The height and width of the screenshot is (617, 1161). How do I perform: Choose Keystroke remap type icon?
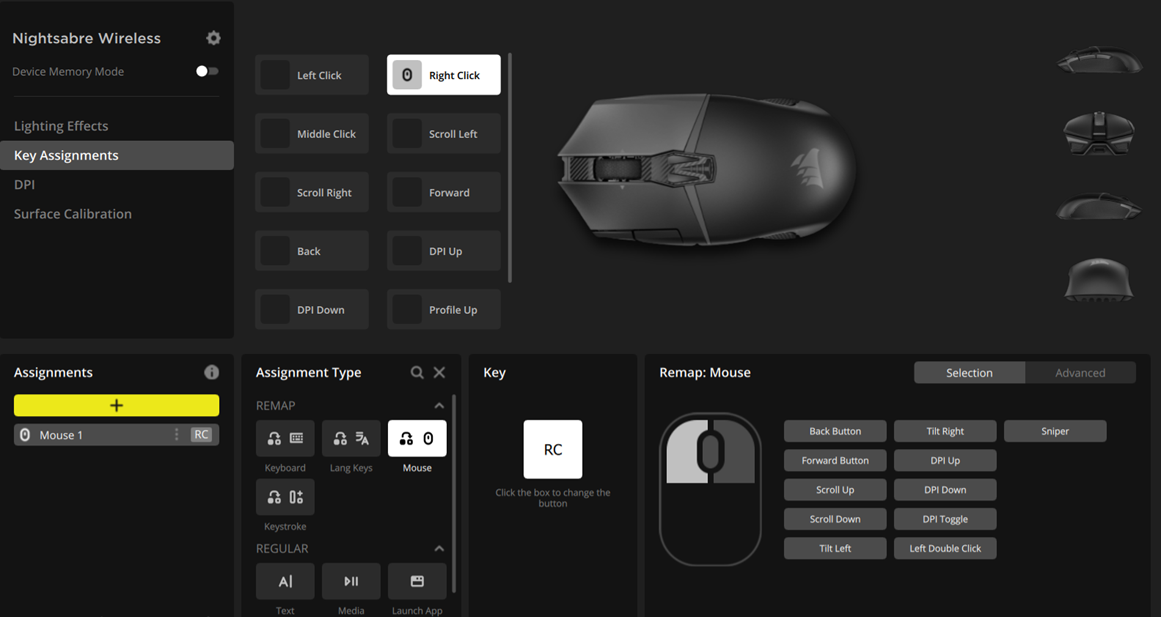click(x=285, y=497)
